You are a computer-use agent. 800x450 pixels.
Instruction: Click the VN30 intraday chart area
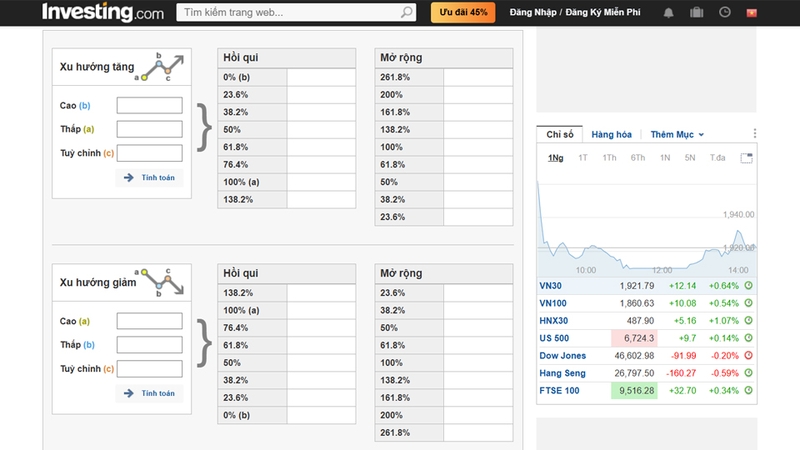(646, 224)
